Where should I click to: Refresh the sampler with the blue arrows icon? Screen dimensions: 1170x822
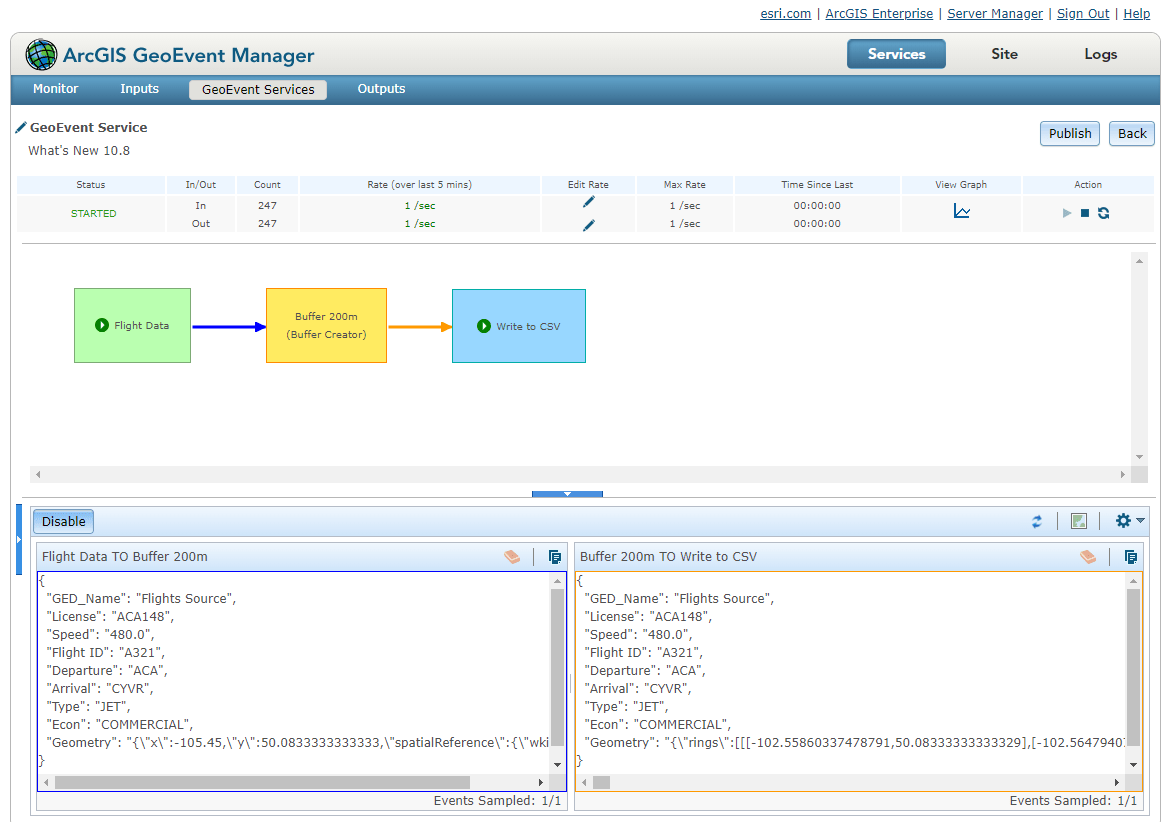[1036, 521]
